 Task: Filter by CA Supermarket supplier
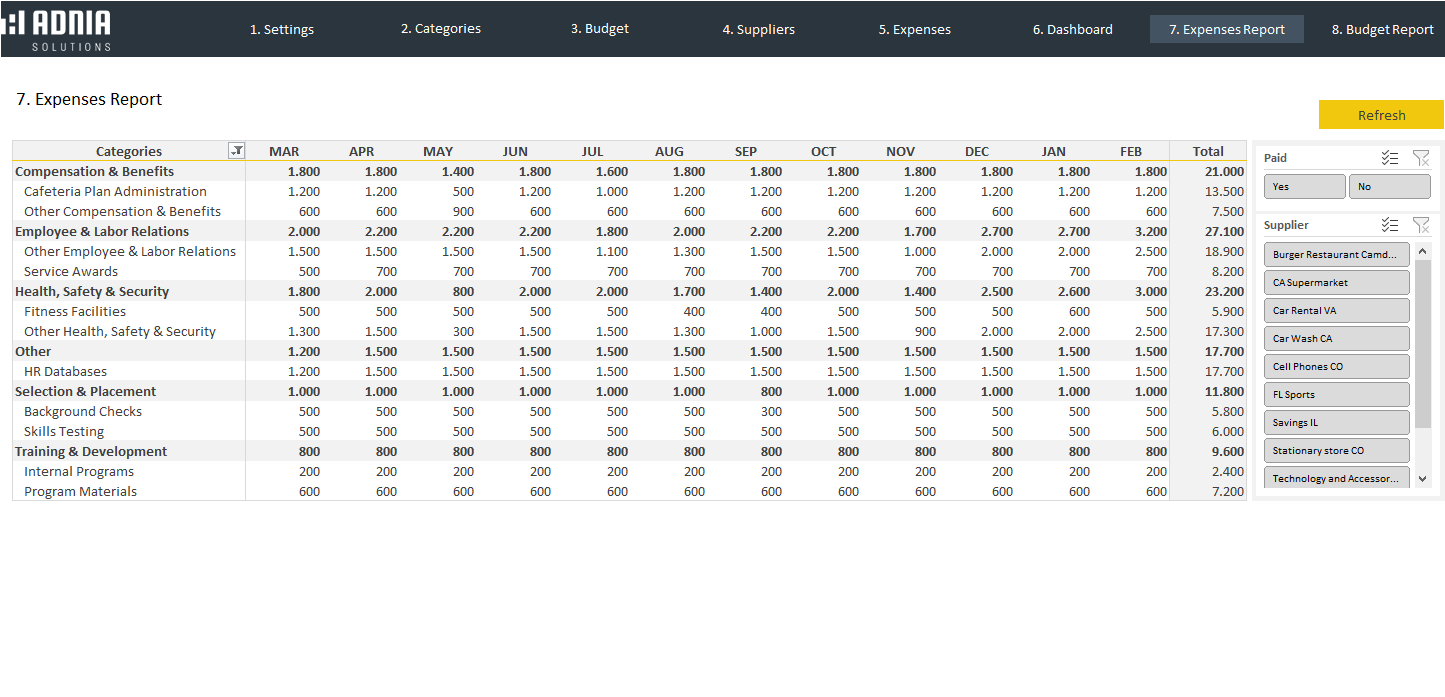(x=1336, y=283)
